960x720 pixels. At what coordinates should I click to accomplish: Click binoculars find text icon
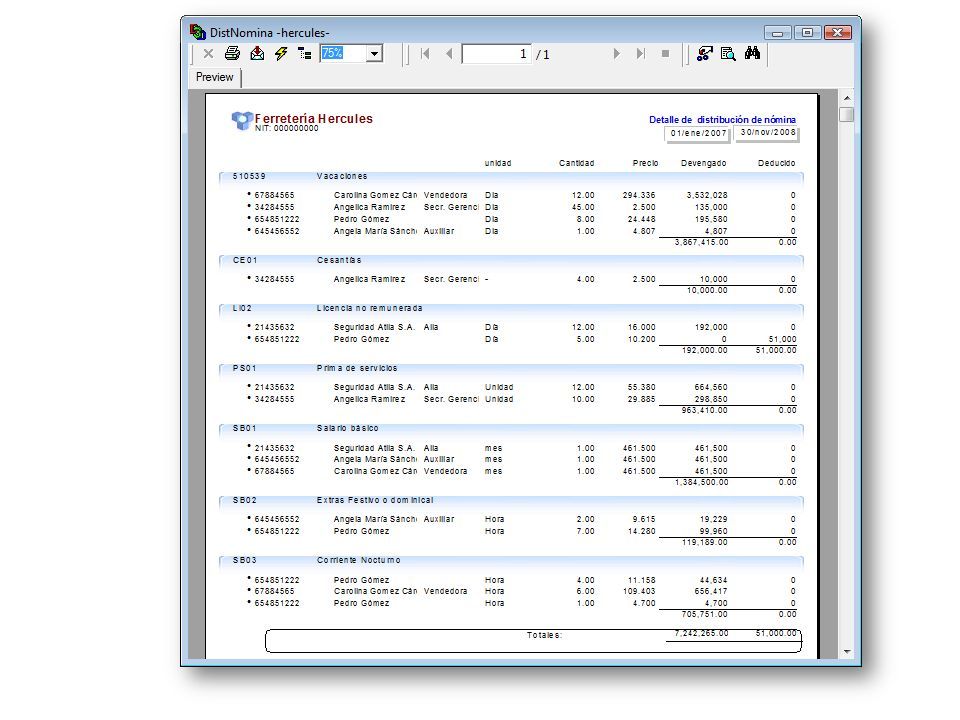752,54
